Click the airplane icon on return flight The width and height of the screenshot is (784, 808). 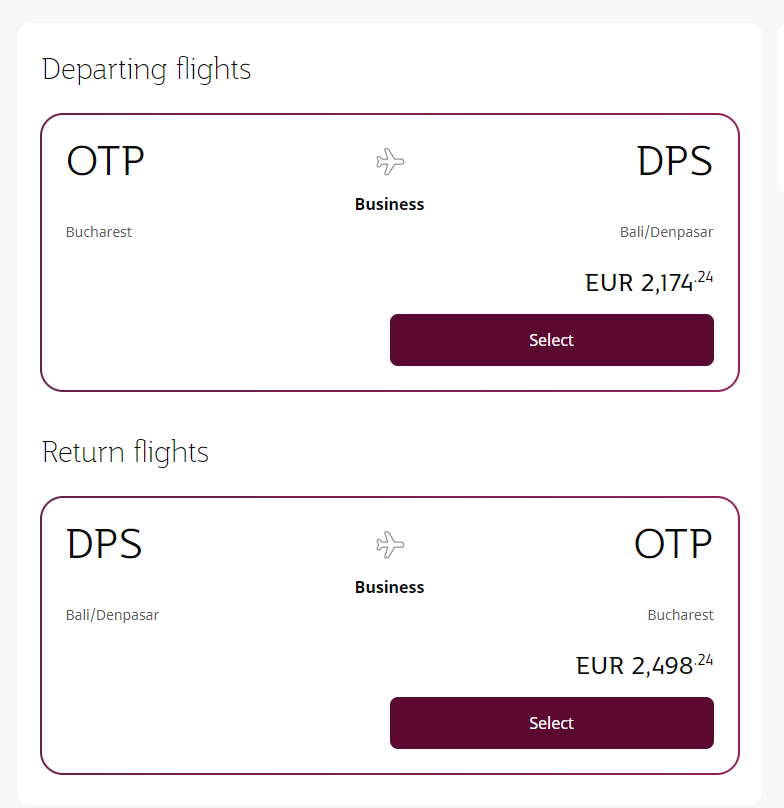(389, 544)
